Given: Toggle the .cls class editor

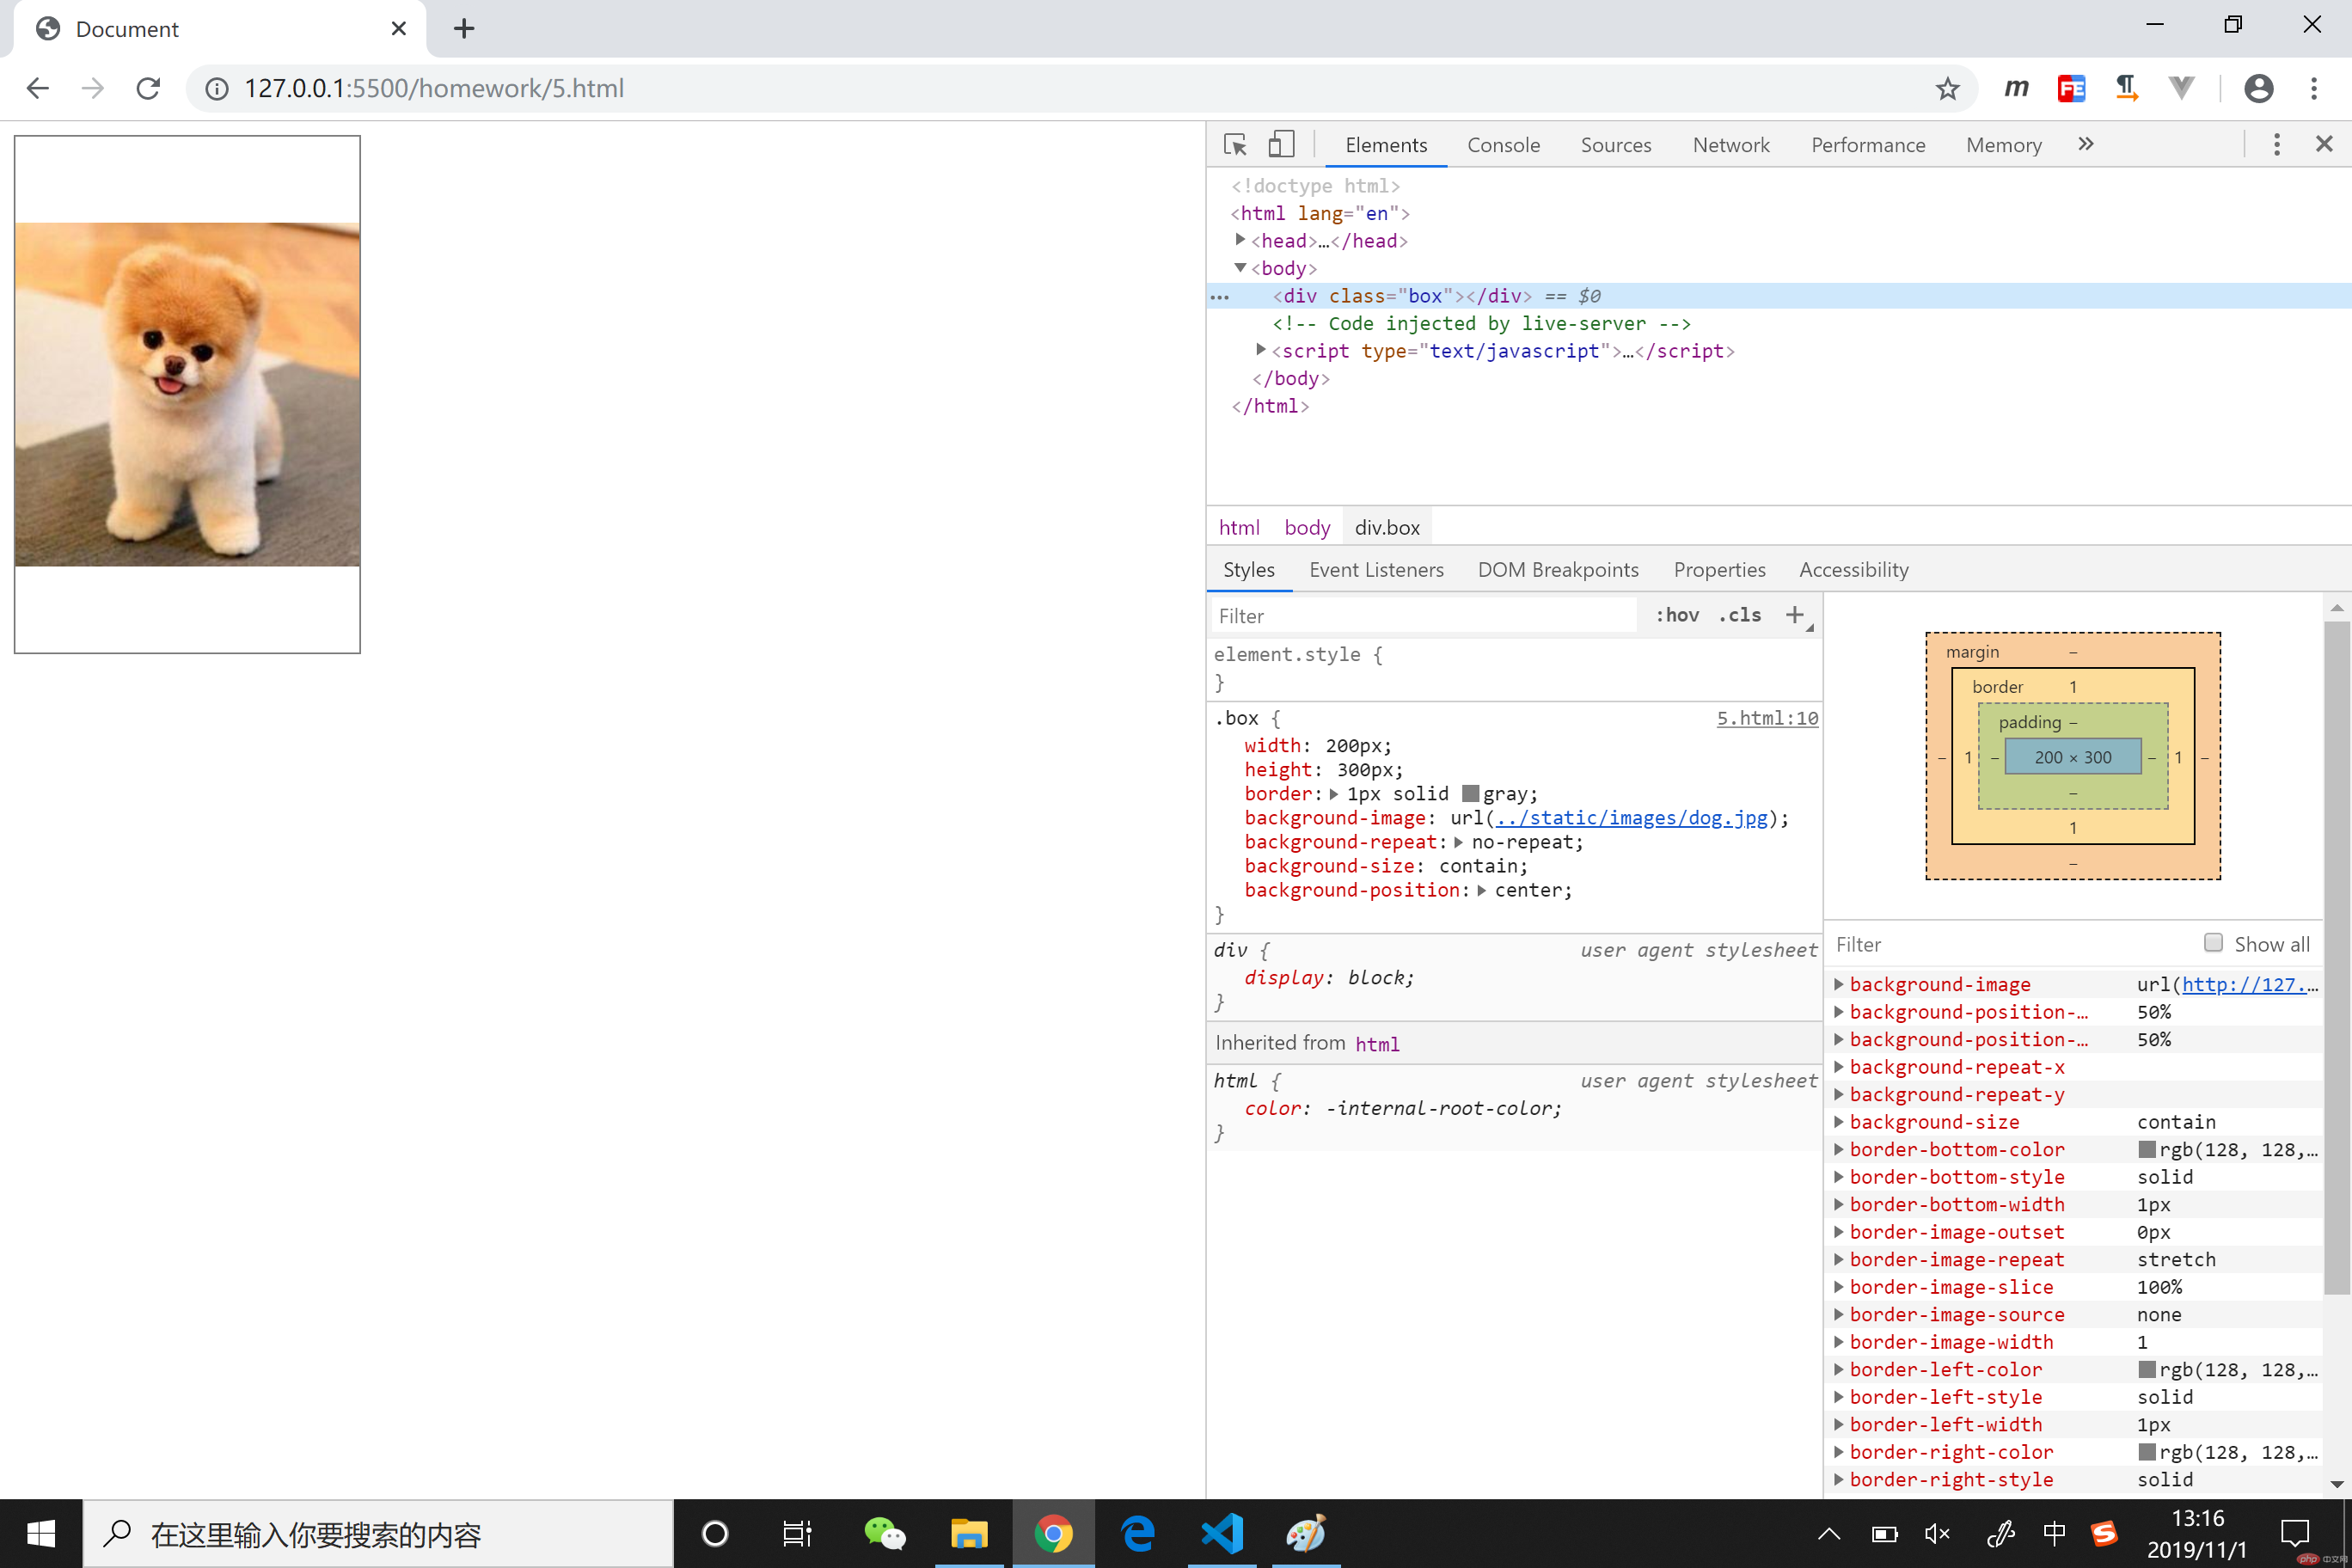Looking at the screenshot, I should [x=1740, y=615].
